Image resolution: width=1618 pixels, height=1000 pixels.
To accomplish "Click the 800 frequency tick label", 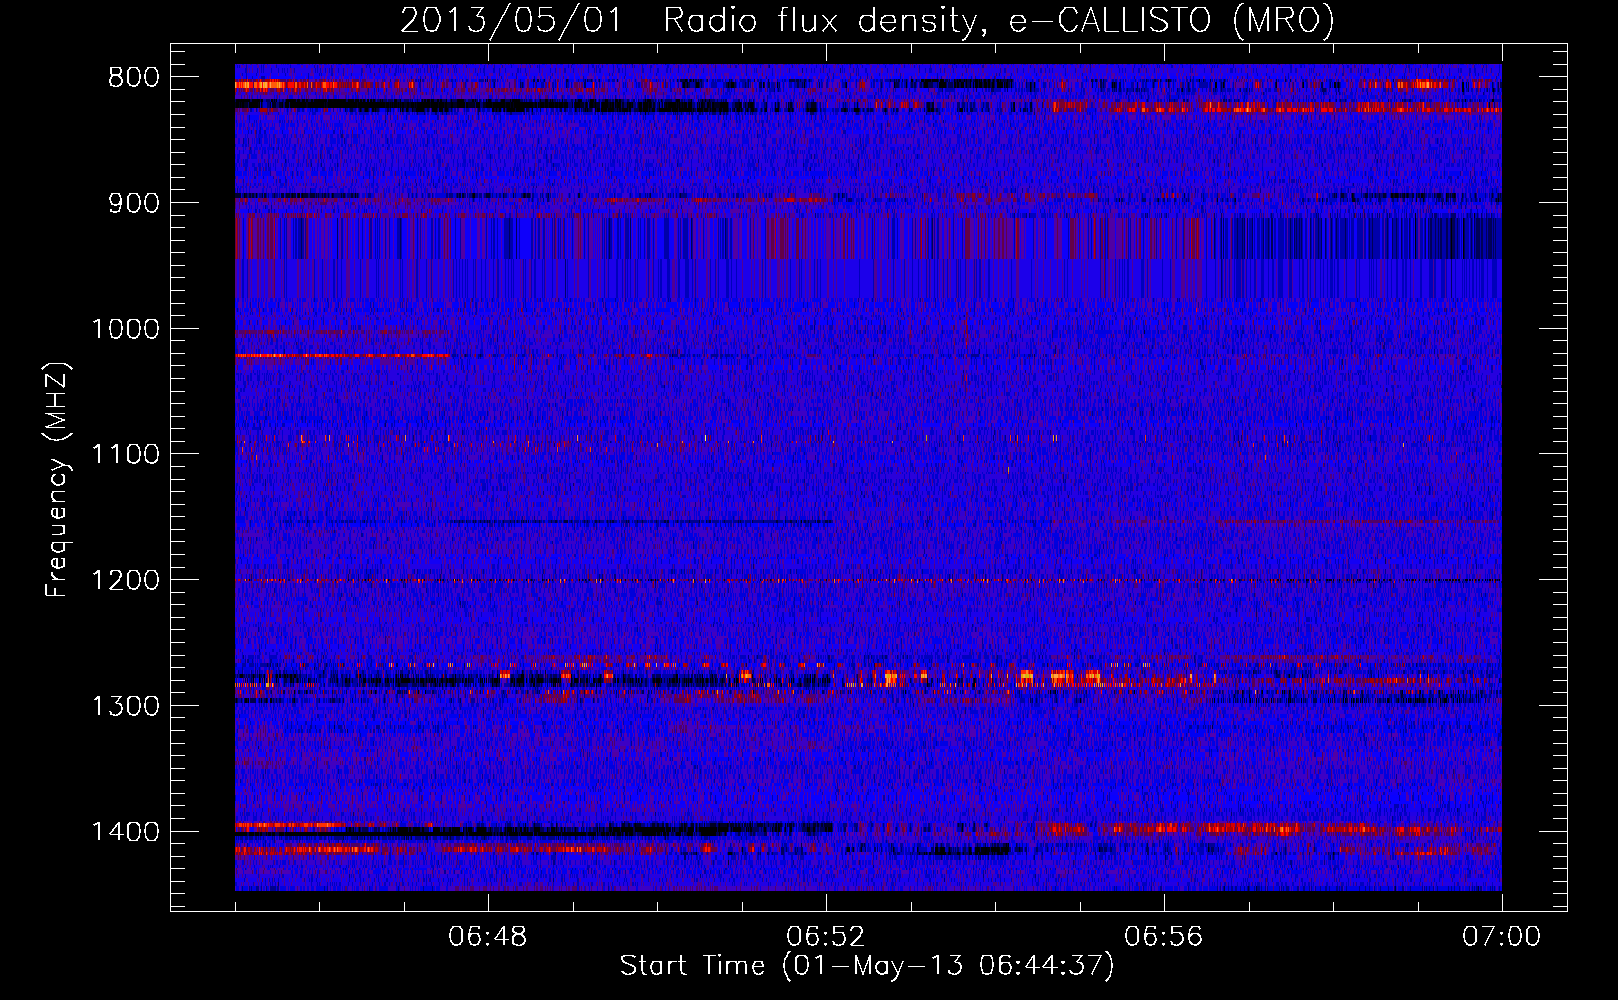I will 134,78.
